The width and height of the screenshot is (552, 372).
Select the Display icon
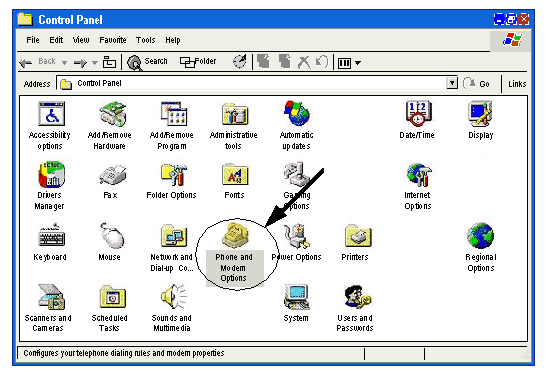pyautogui.click(x=480, y=113)
